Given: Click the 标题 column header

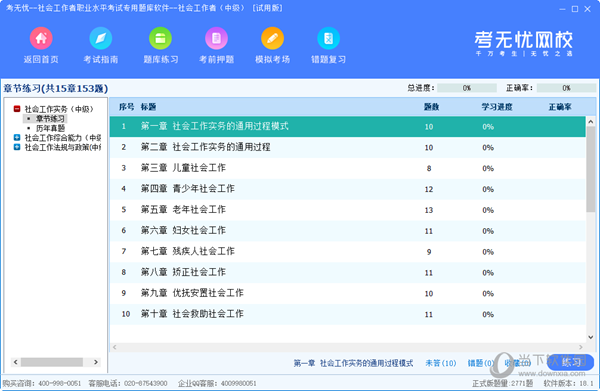Looking at the screenshot, I should click(x=148, y=107).
